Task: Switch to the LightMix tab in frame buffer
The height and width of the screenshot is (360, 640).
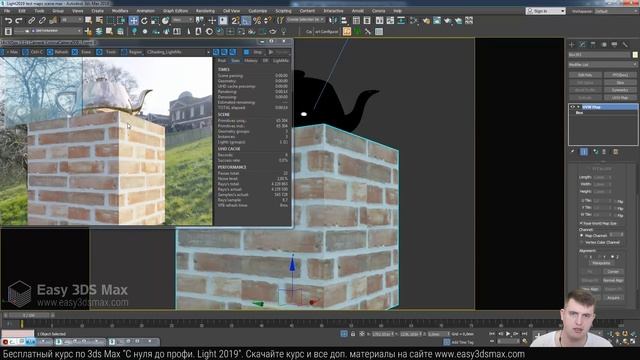Action: 280,60
